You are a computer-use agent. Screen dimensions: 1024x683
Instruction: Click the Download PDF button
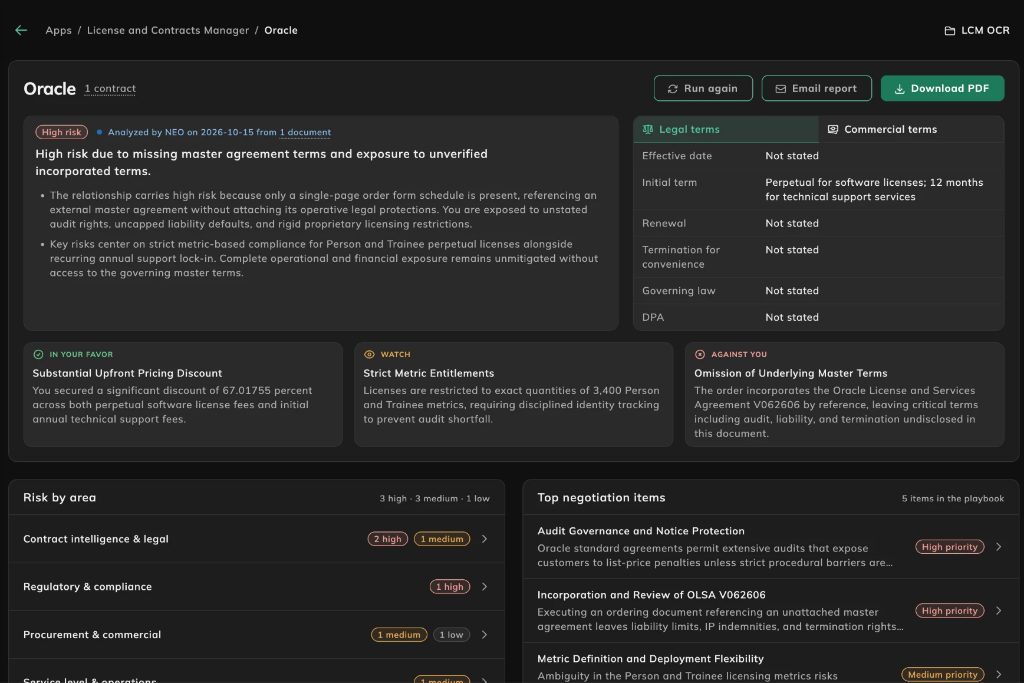942,88
